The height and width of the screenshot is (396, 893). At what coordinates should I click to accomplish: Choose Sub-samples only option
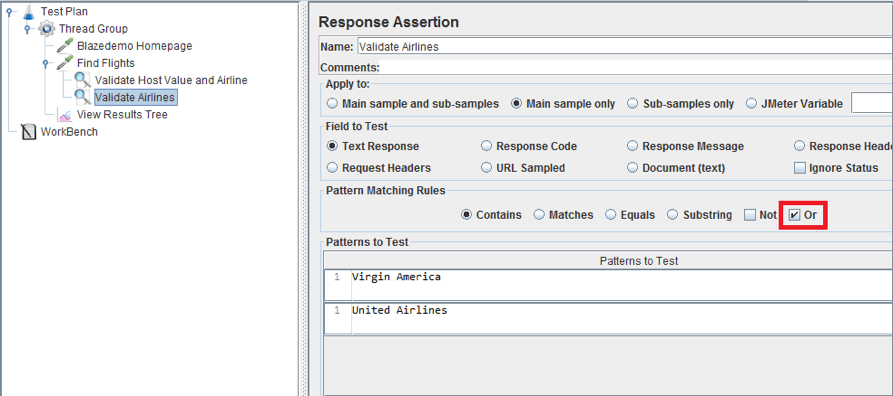click(x=633, y=104)
